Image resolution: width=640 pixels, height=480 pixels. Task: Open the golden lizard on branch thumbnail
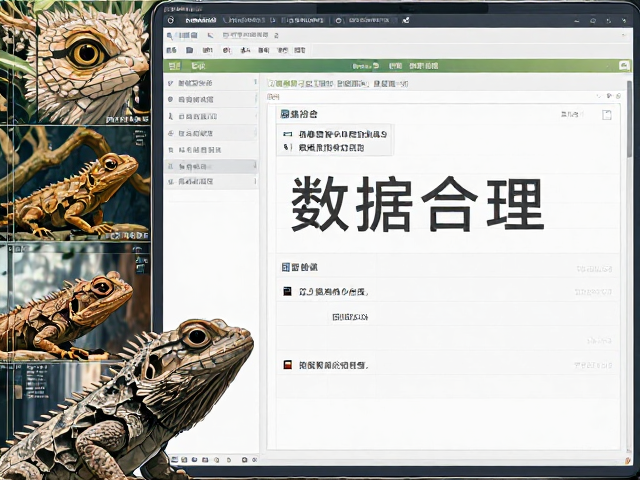click(76, 183)
